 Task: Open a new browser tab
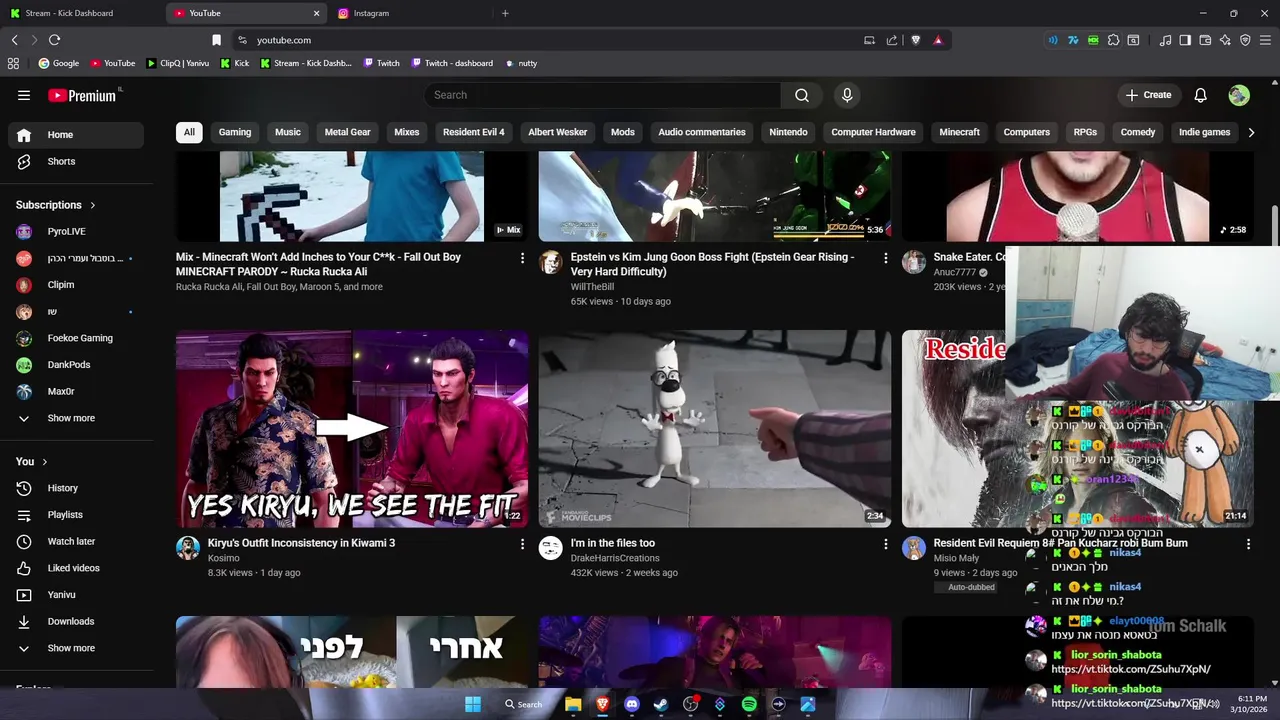pos(505,13)
